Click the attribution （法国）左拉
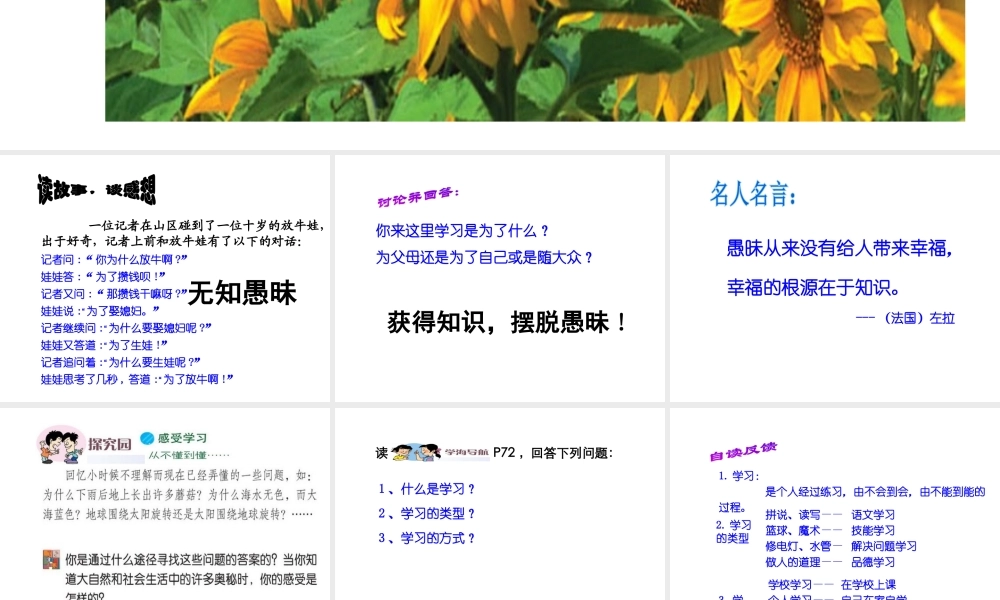Image resolution: width=1000 pixels, height=600 pixels. pos(918,318)
